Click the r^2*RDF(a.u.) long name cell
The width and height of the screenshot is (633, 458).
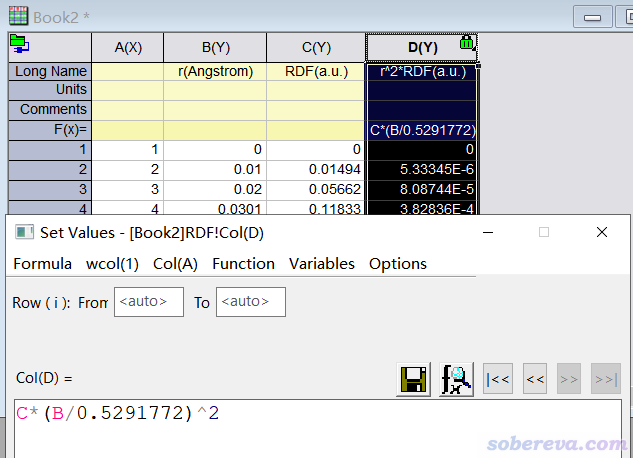click(x=422, y=71)
